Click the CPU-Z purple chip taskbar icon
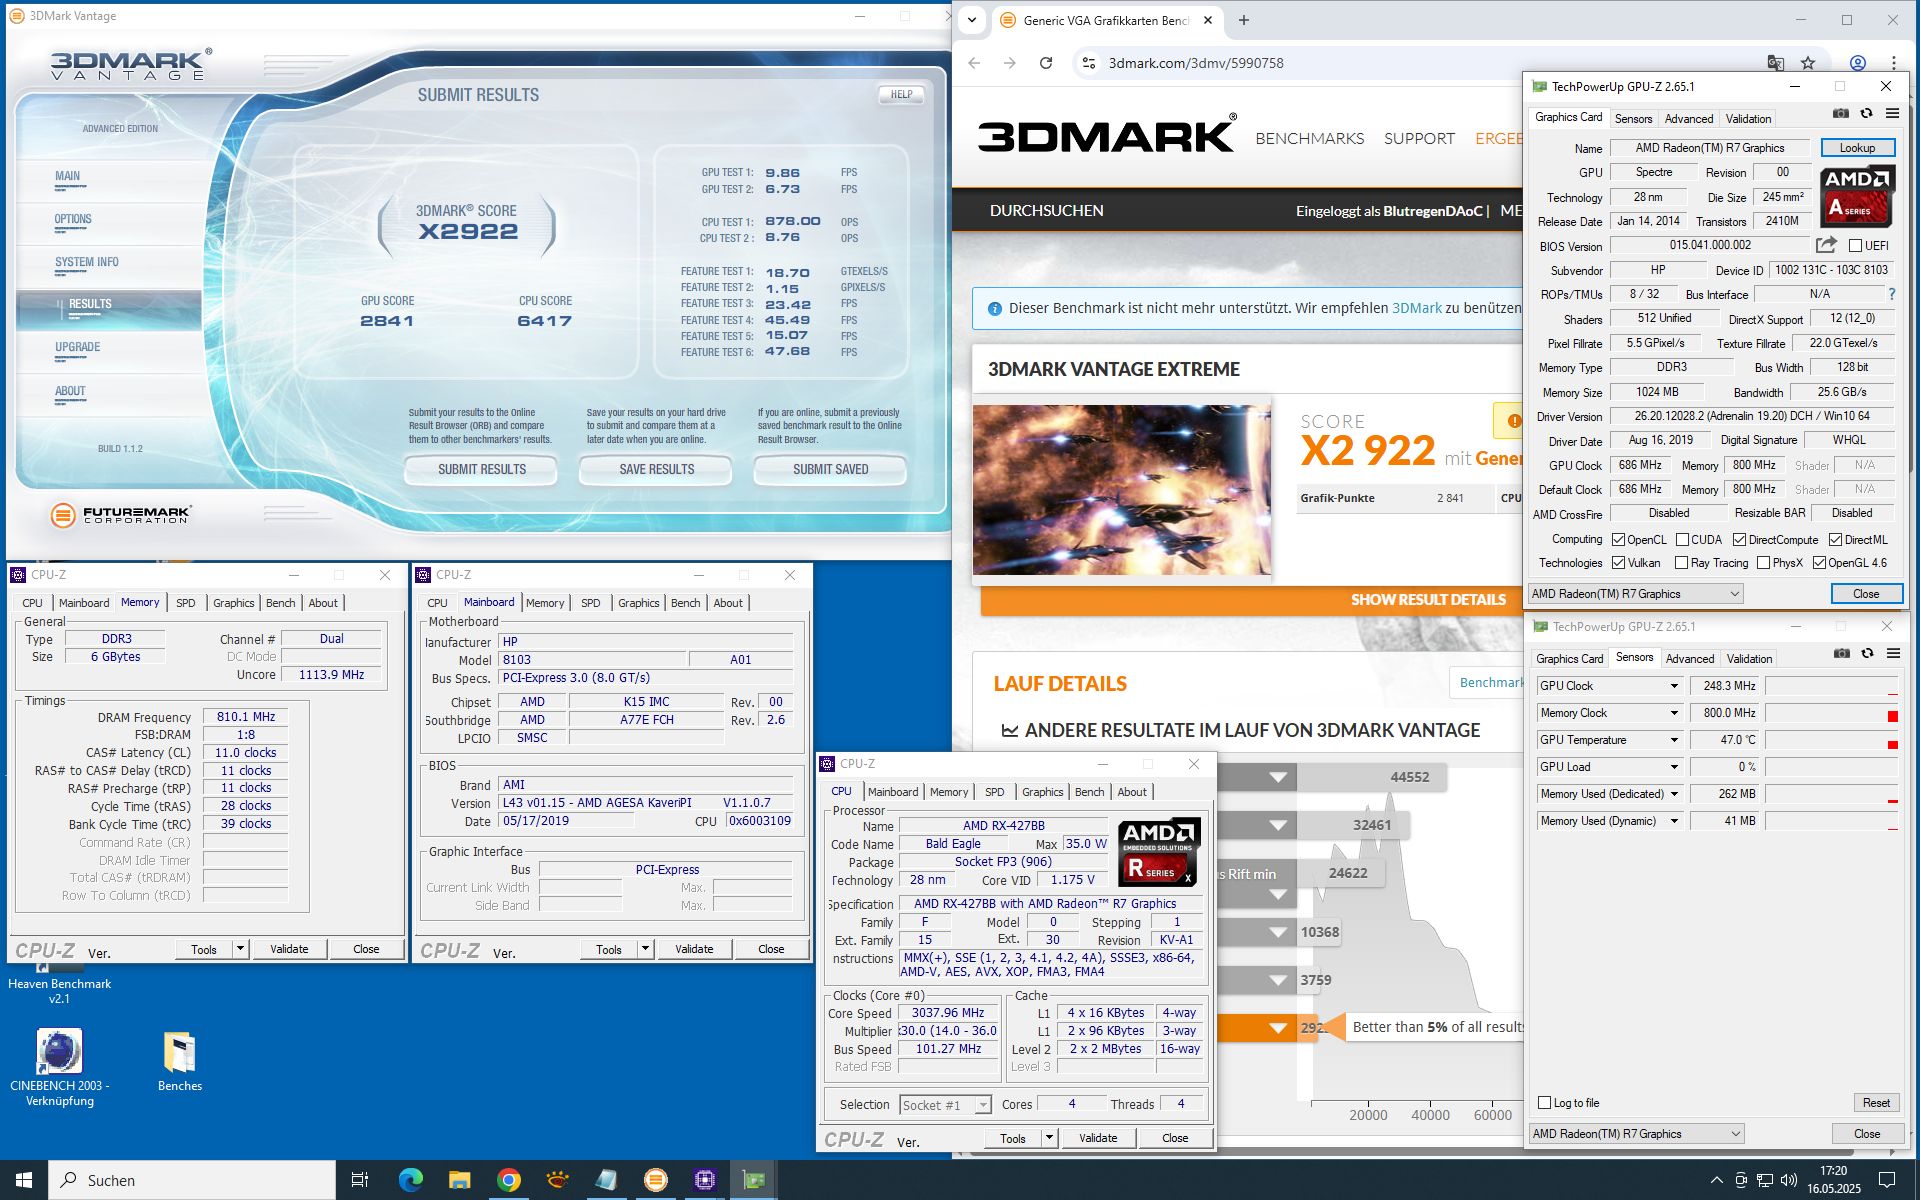Image resolution: width=1920 pixels, height=1200 pixels. coord(705,1180)
